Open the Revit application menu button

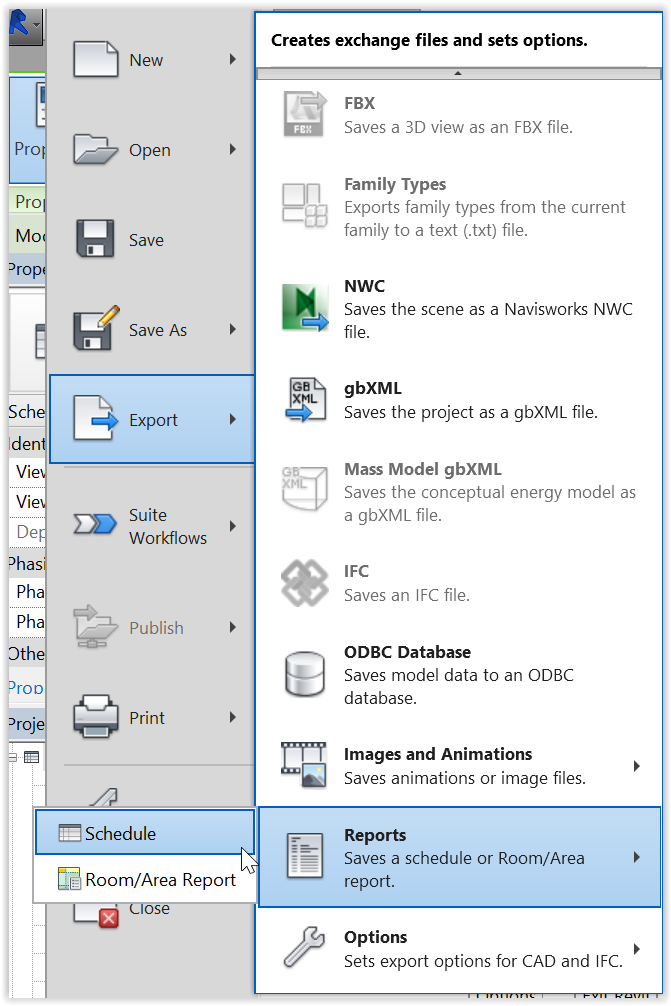coord(26,25)
